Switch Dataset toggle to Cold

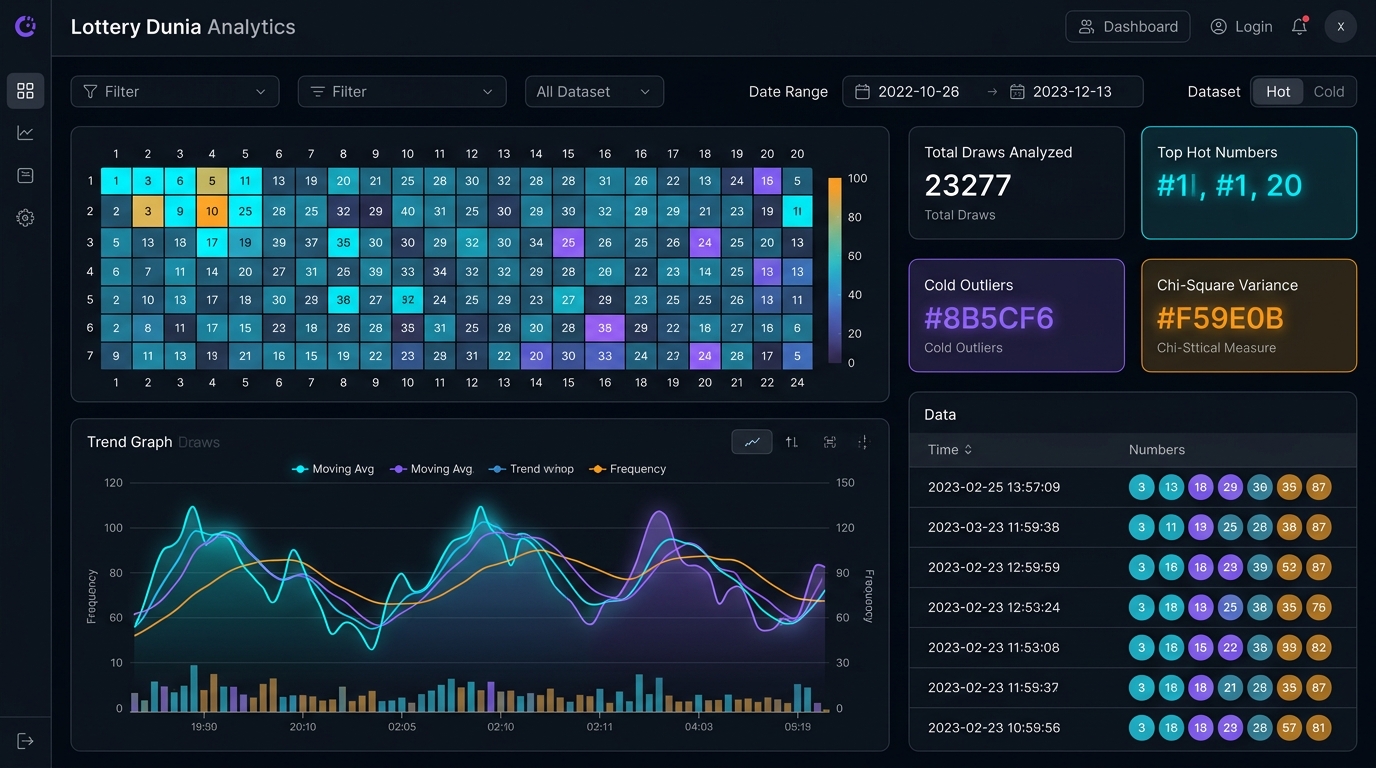(1329, 91)
